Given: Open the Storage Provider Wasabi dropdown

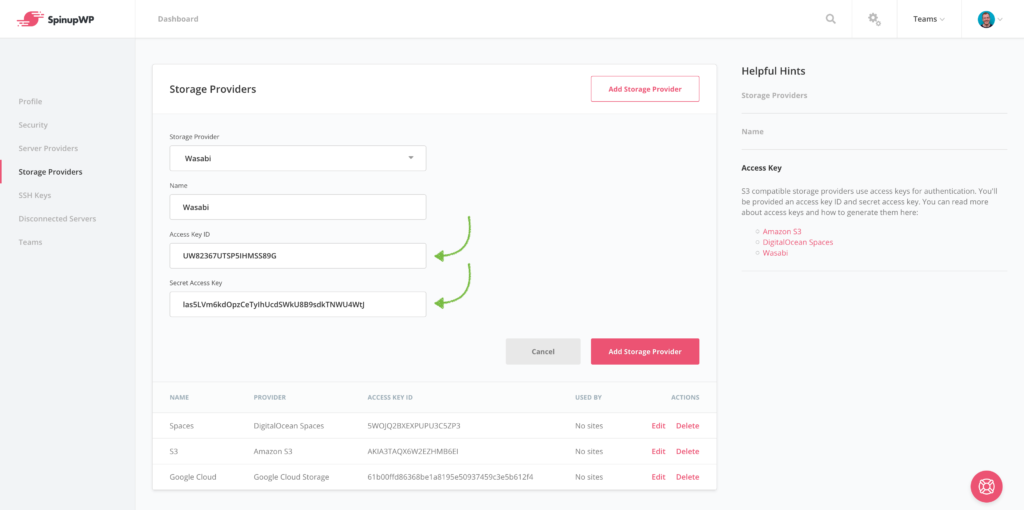Looking at the screenshot, I should pyautogui.click(x=298, y=158).
